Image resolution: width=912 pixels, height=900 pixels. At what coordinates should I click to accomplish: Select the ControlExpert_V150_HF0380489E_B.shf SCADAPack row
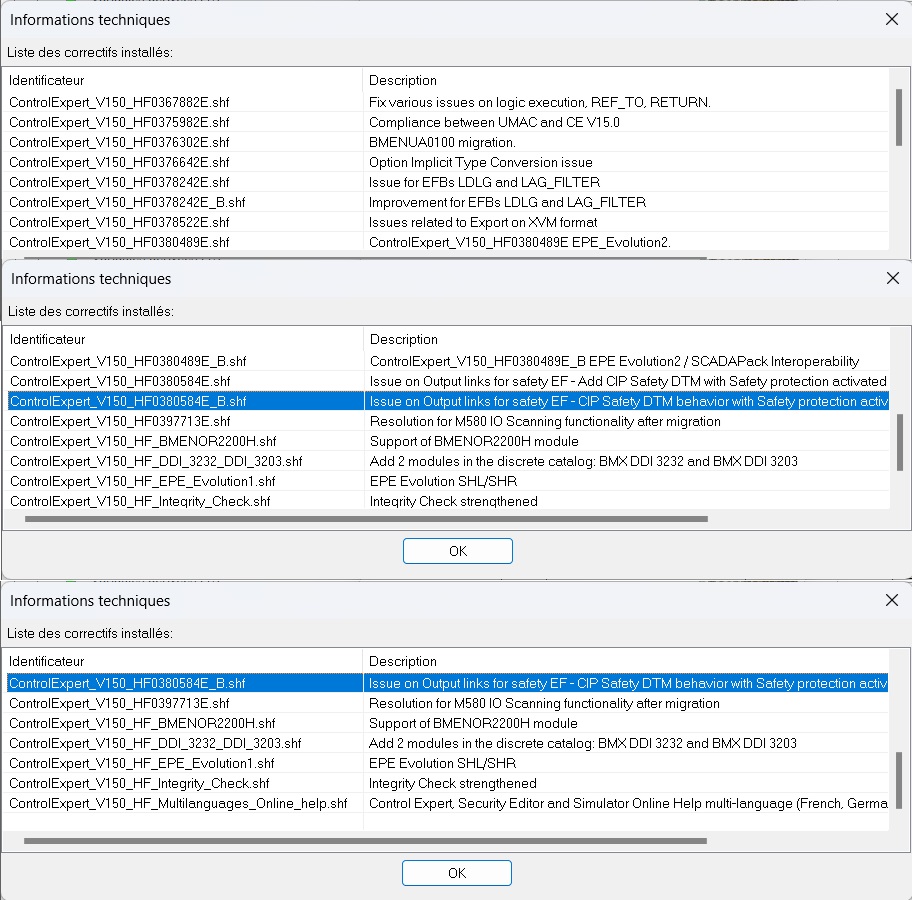[128, 361]
